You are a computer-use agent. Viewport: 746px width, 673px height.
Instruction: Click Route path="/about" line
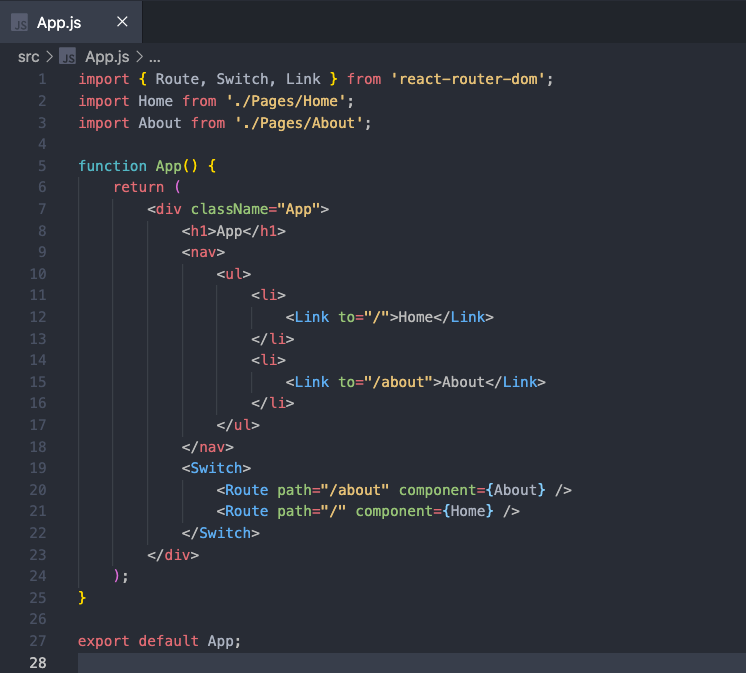pyautogui.click(x=394, y=490)
